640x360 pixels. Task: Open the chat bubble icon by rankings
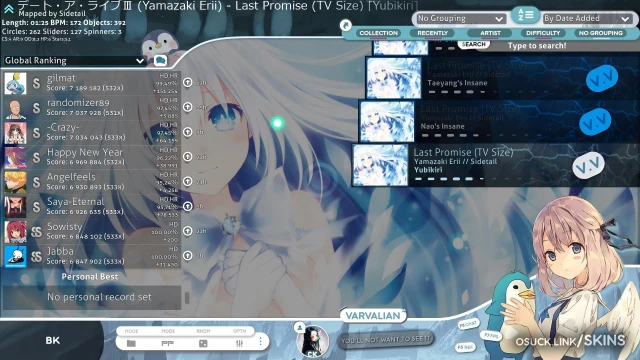160,61
